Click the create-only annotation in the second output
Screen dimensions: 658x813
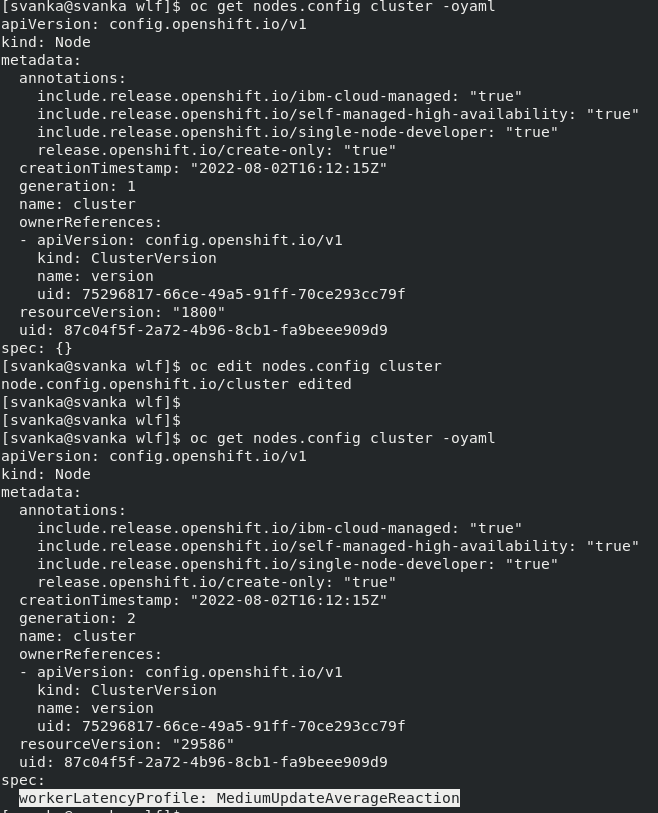coord(217,582)
